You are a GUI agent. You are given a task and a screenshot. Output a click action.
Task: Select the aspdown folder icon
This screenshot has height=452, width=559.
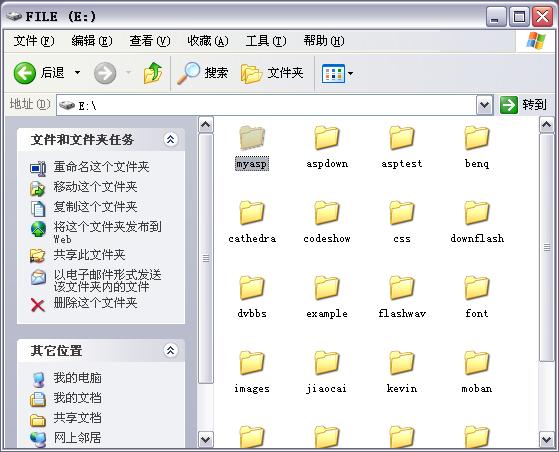(327, 138)
